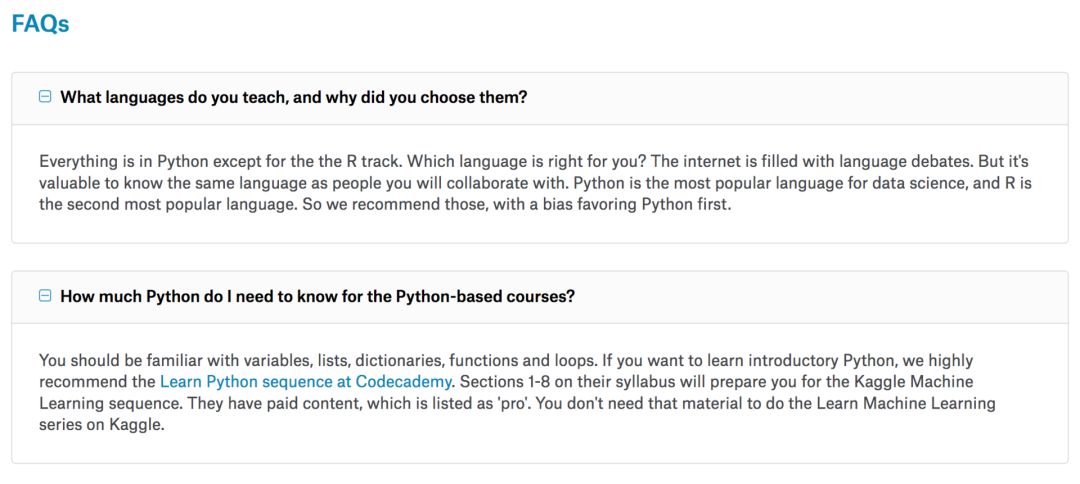Click the 'What languages do you teach' question title
1080x484 pixels.
293,98
